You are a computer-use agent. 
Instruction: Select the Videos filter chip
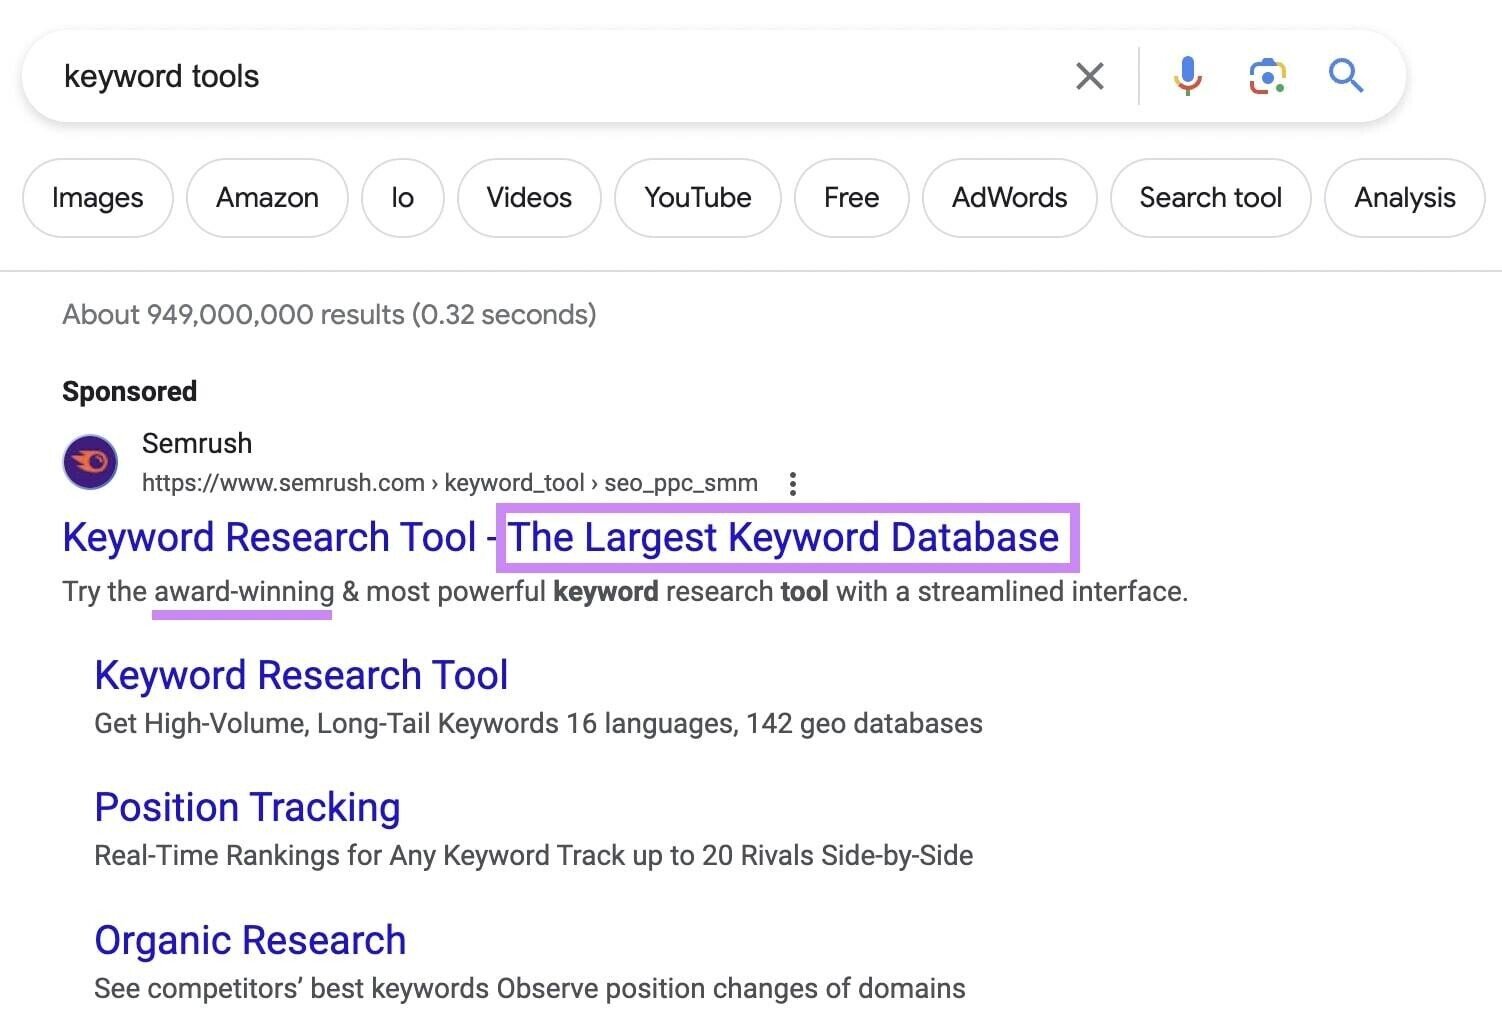[x=528, y=198]
